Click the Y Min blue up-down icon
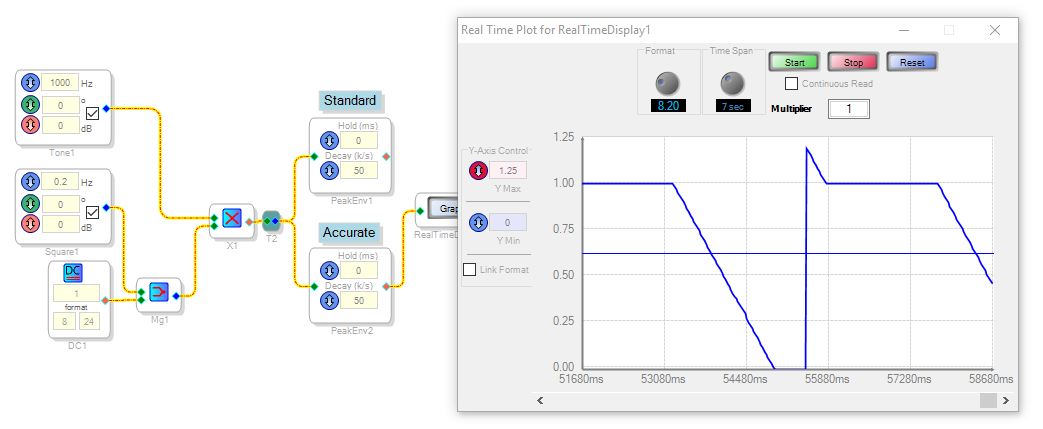 [x=477, y=223]
